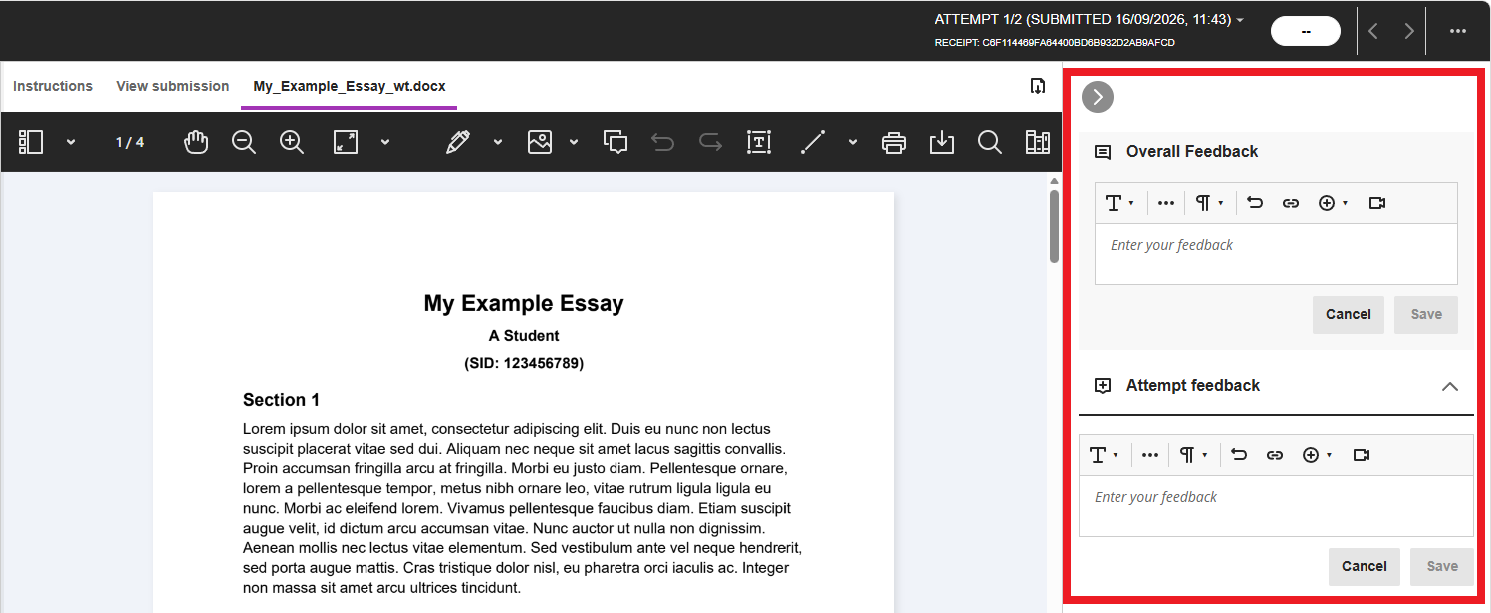The width and height of the screenshot is (1491, 613).
Task: Select My_Example_Essay_wt.docx tab
Action: pos(349,86)
